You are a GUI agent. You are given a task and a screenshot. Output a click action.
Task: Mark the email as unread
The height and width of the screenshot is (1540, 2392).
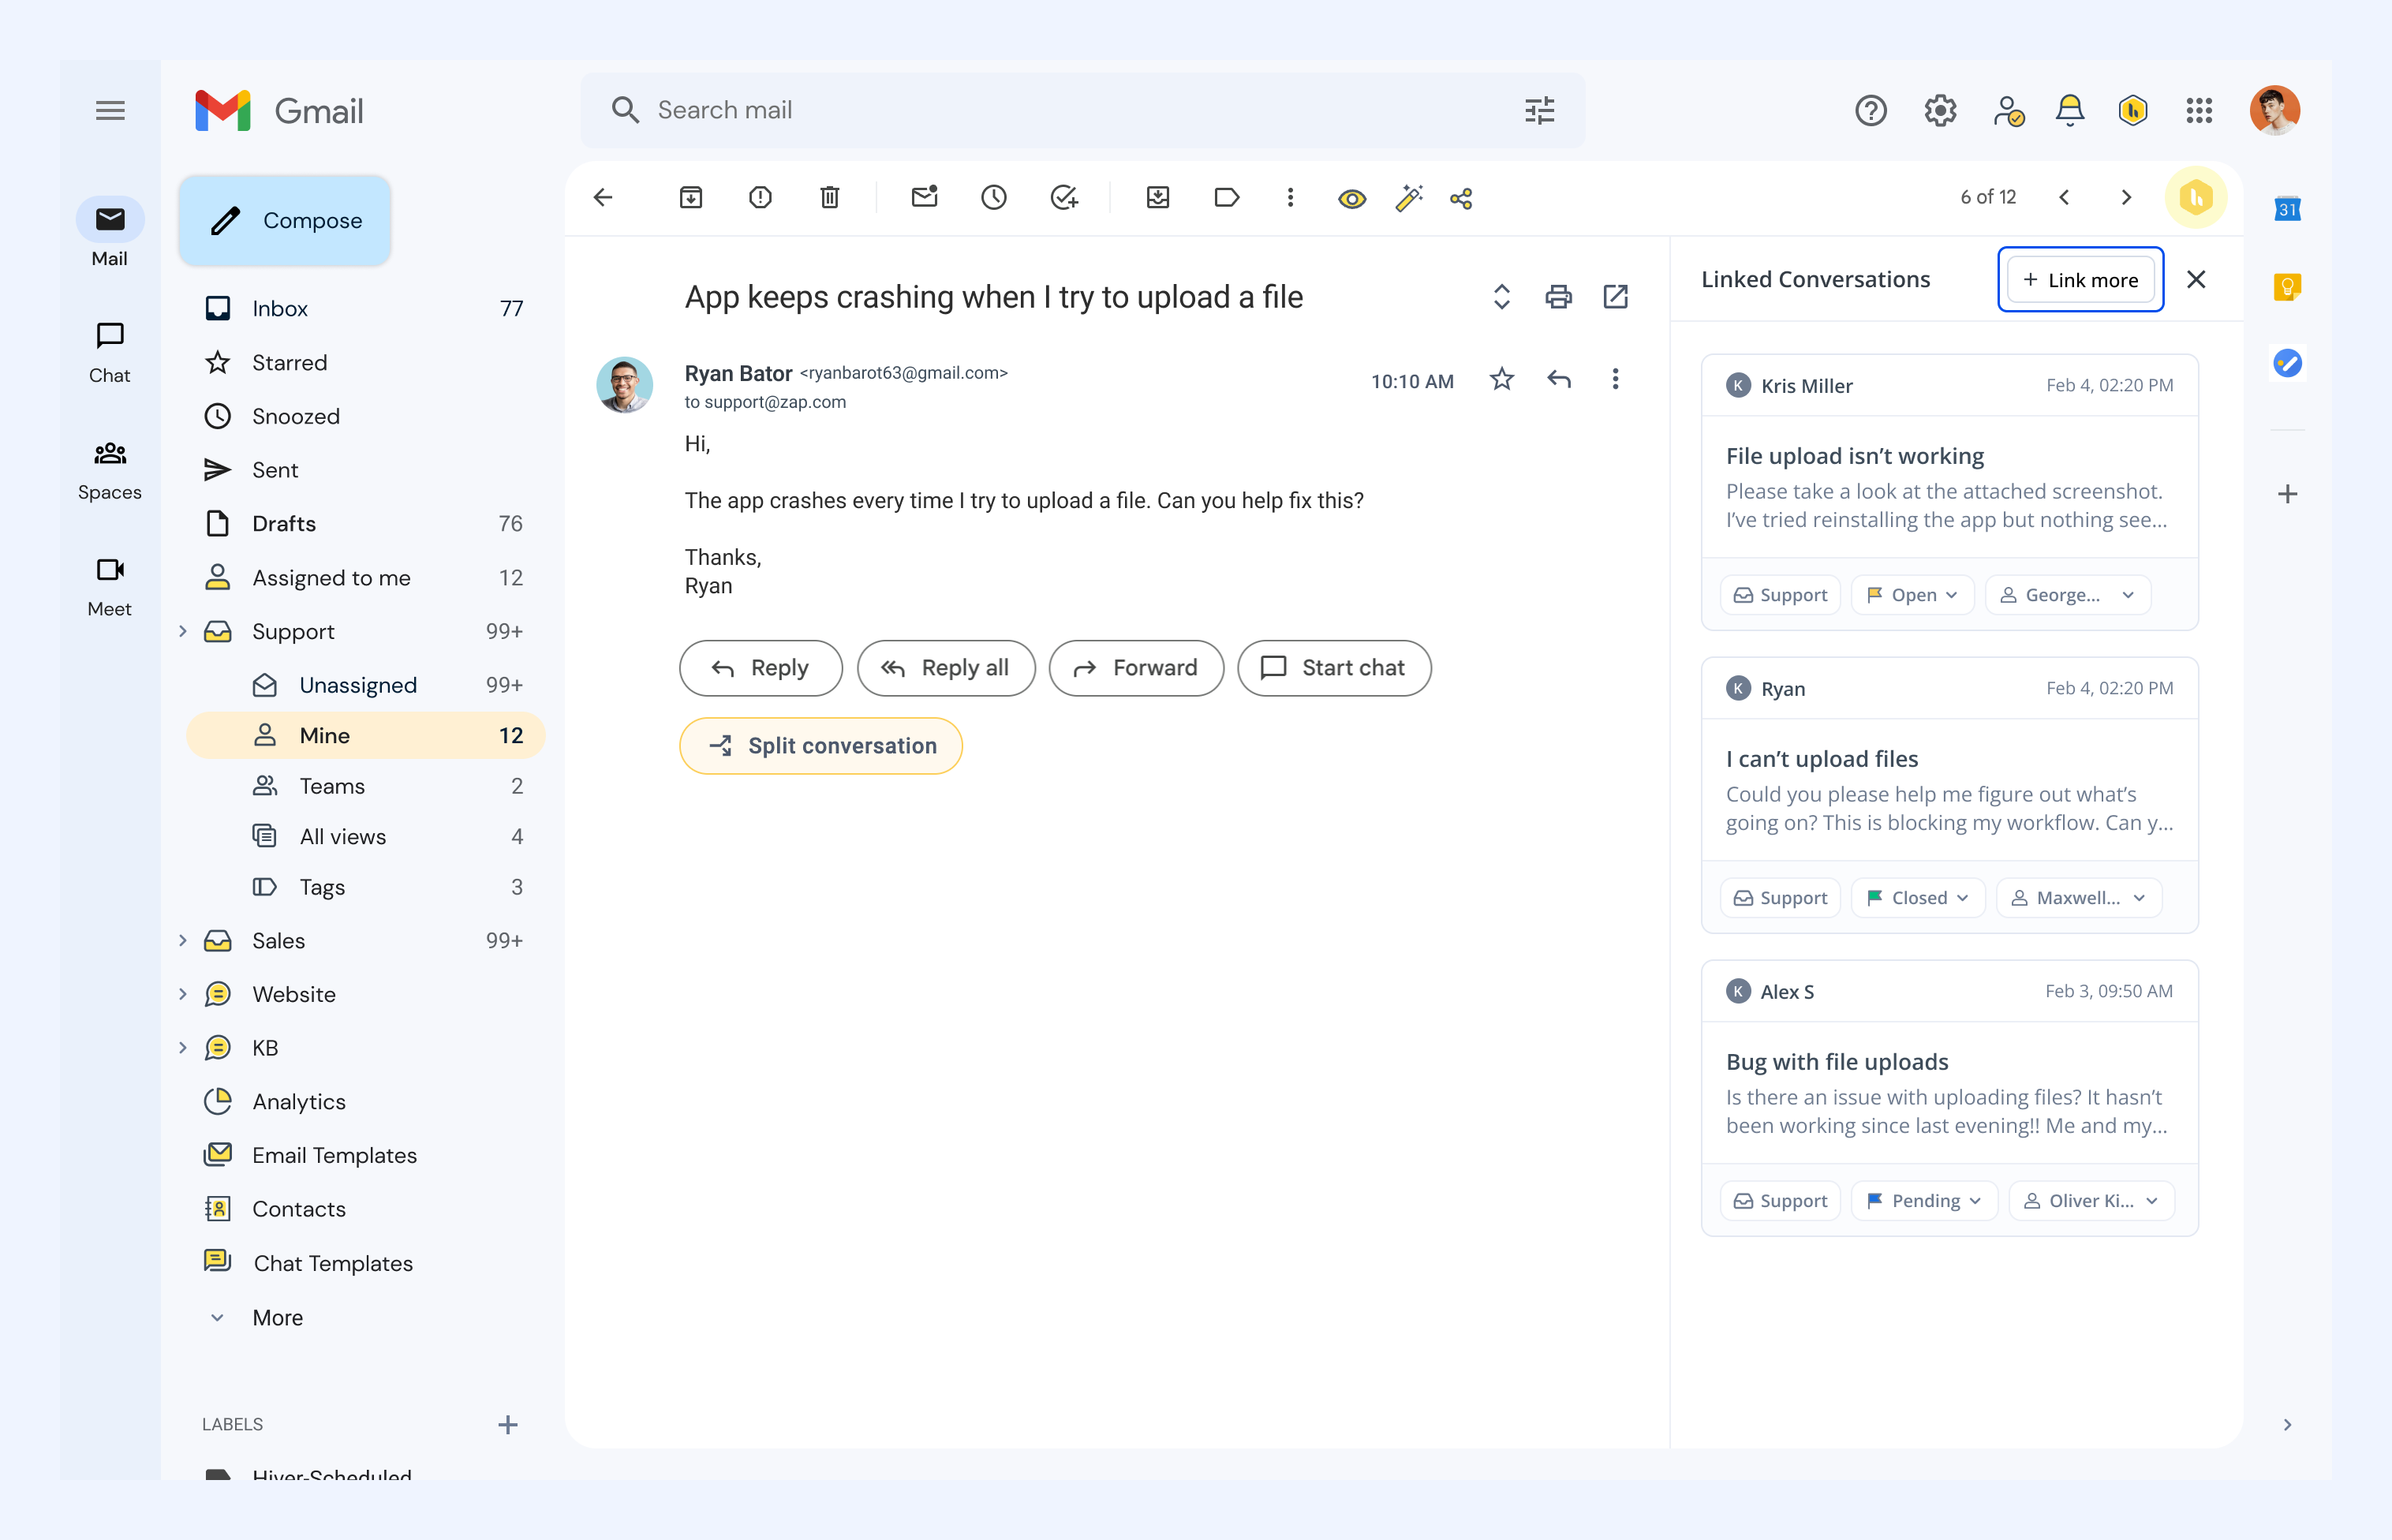pyautogui.click(x=925, y=197)
